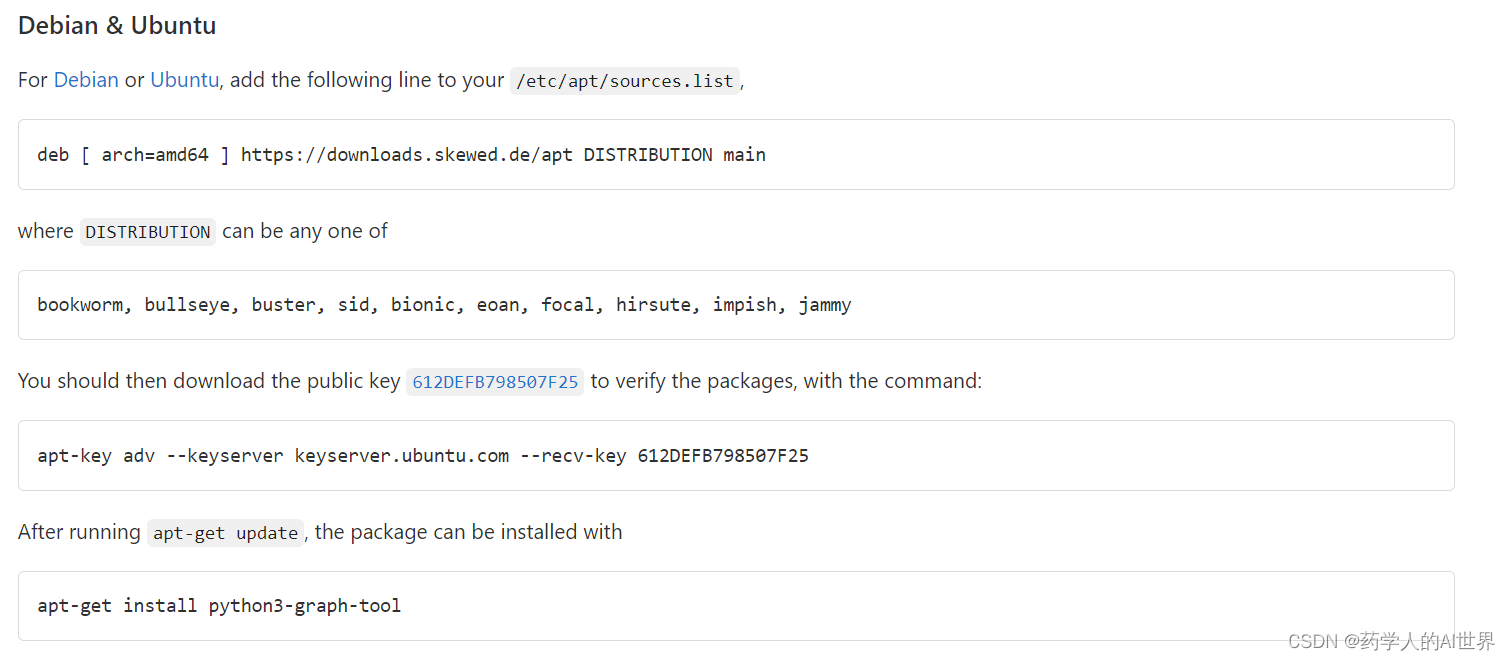The image size is (1510, 661).
Task: Click the public key 612DEFB798507F25 link
Action: (x=495, y=382)
